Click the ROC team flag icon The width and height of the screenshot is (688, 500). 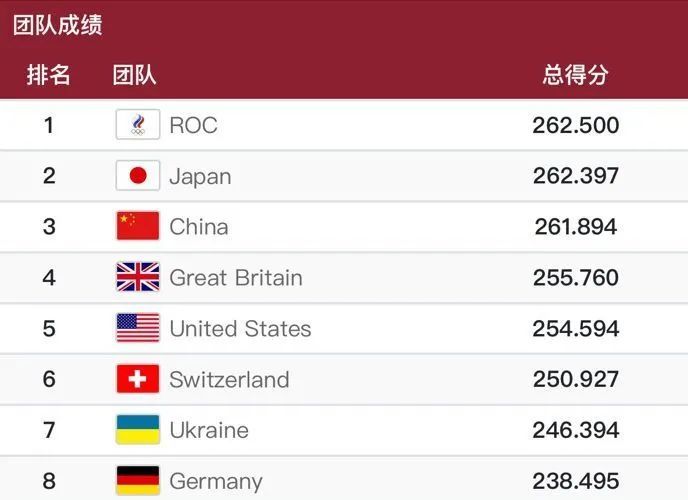137,125
